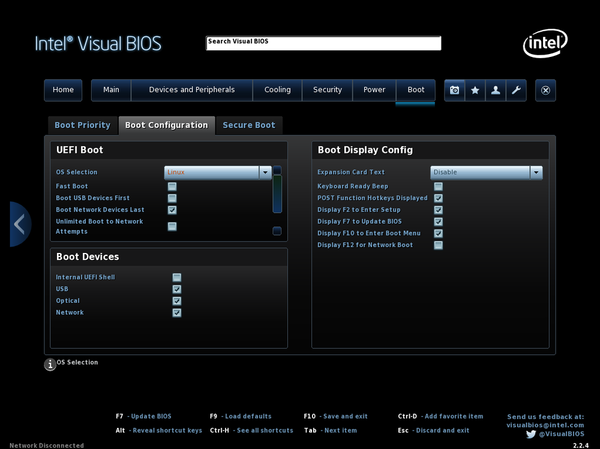Viewport: 600px width, 449px height.
Task: Select the Boot tab
Action: tap(416, 90)
